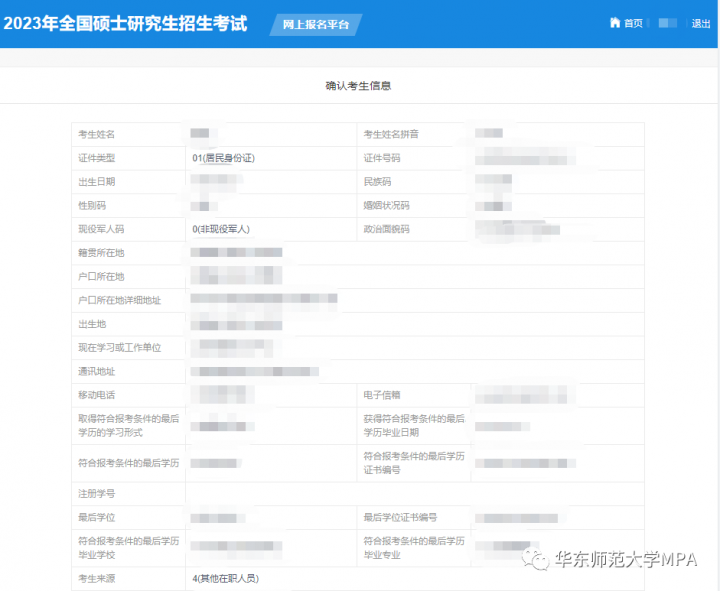The height and width of the screenshot is (591, 720).
Task: Click the 出生地 label
Action: [92, 324]
